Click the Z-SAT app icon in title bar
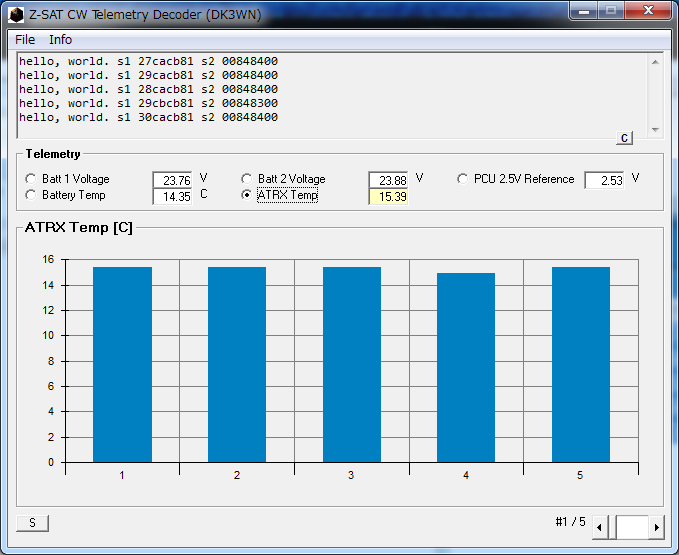Screen dimensions: 679x555 click(16, 15)
